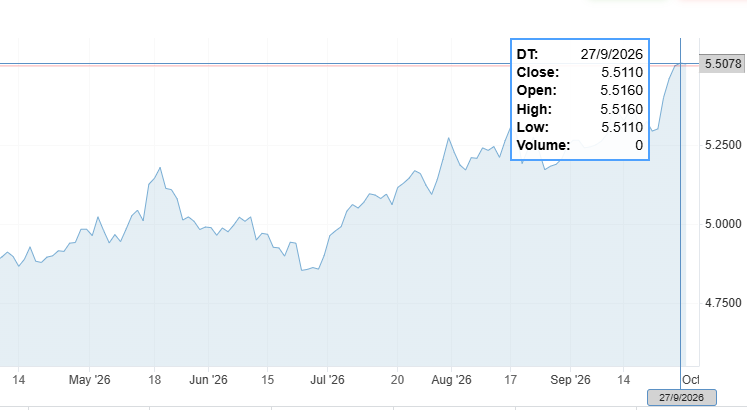Click the Close value 5.5110 in tooltip

[x=622, y=72]
